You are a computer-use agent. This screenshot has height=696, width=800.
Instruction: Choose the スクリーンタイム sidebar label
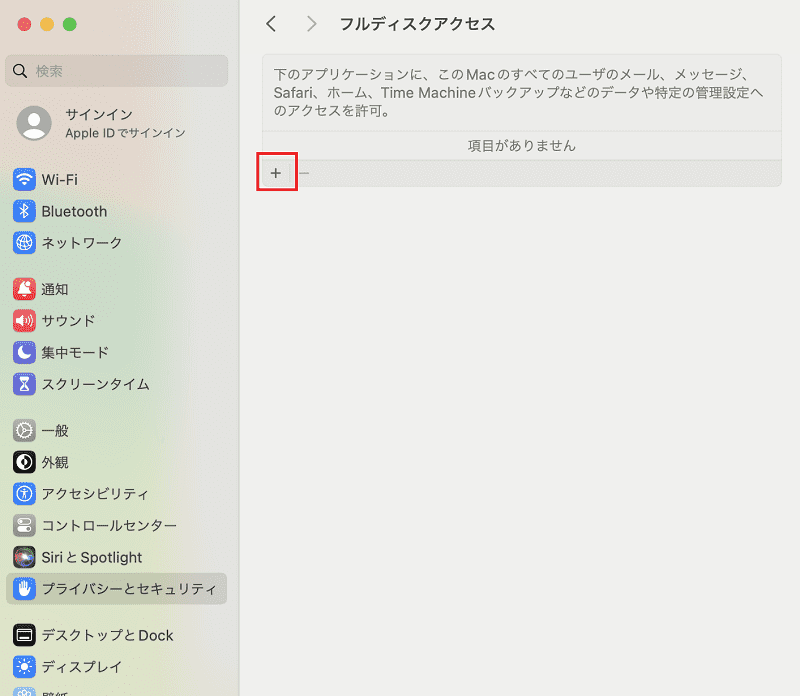pos(95,384)
